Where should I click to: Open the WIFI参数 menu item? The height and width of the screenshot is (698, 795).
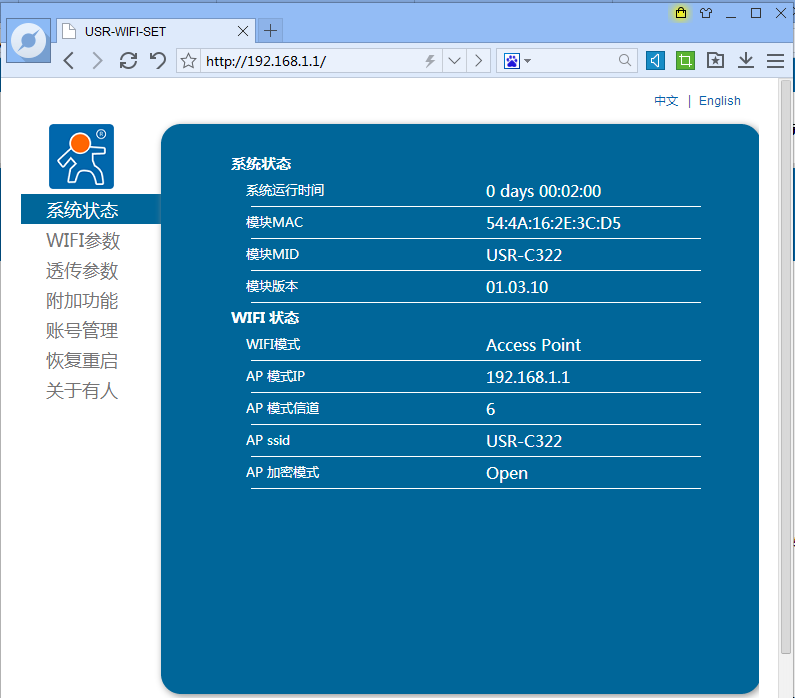point(83,241)
